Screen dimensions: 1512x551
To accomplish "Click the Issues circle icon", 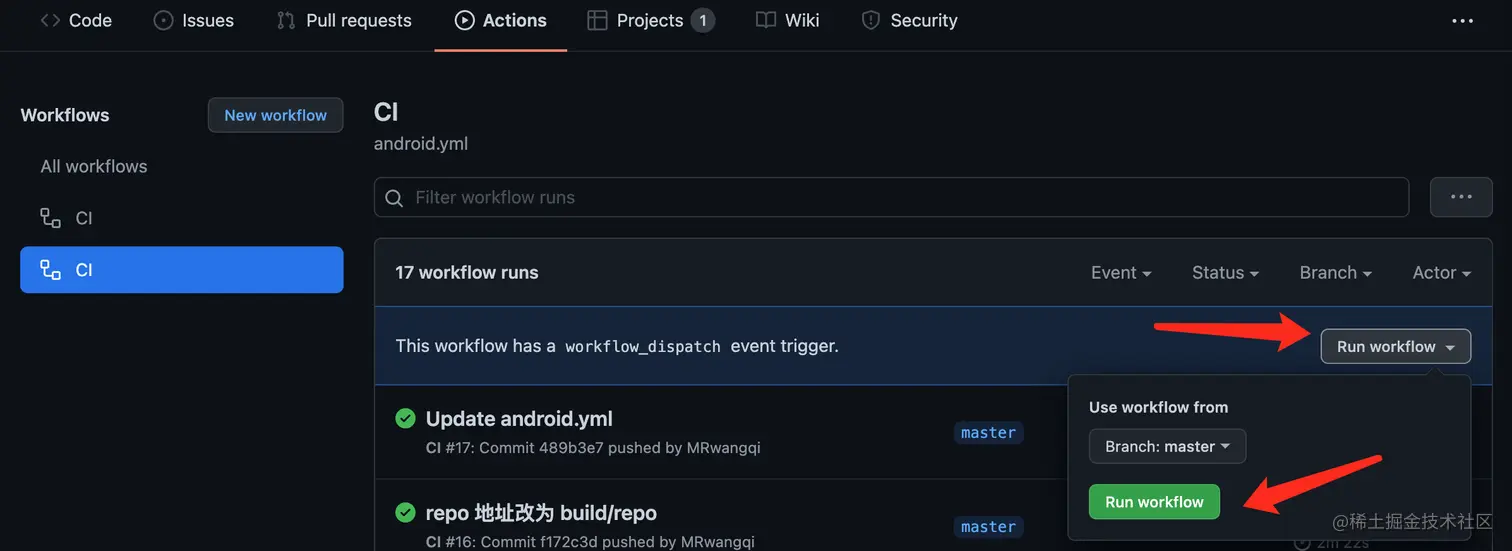I will [163, 20].
